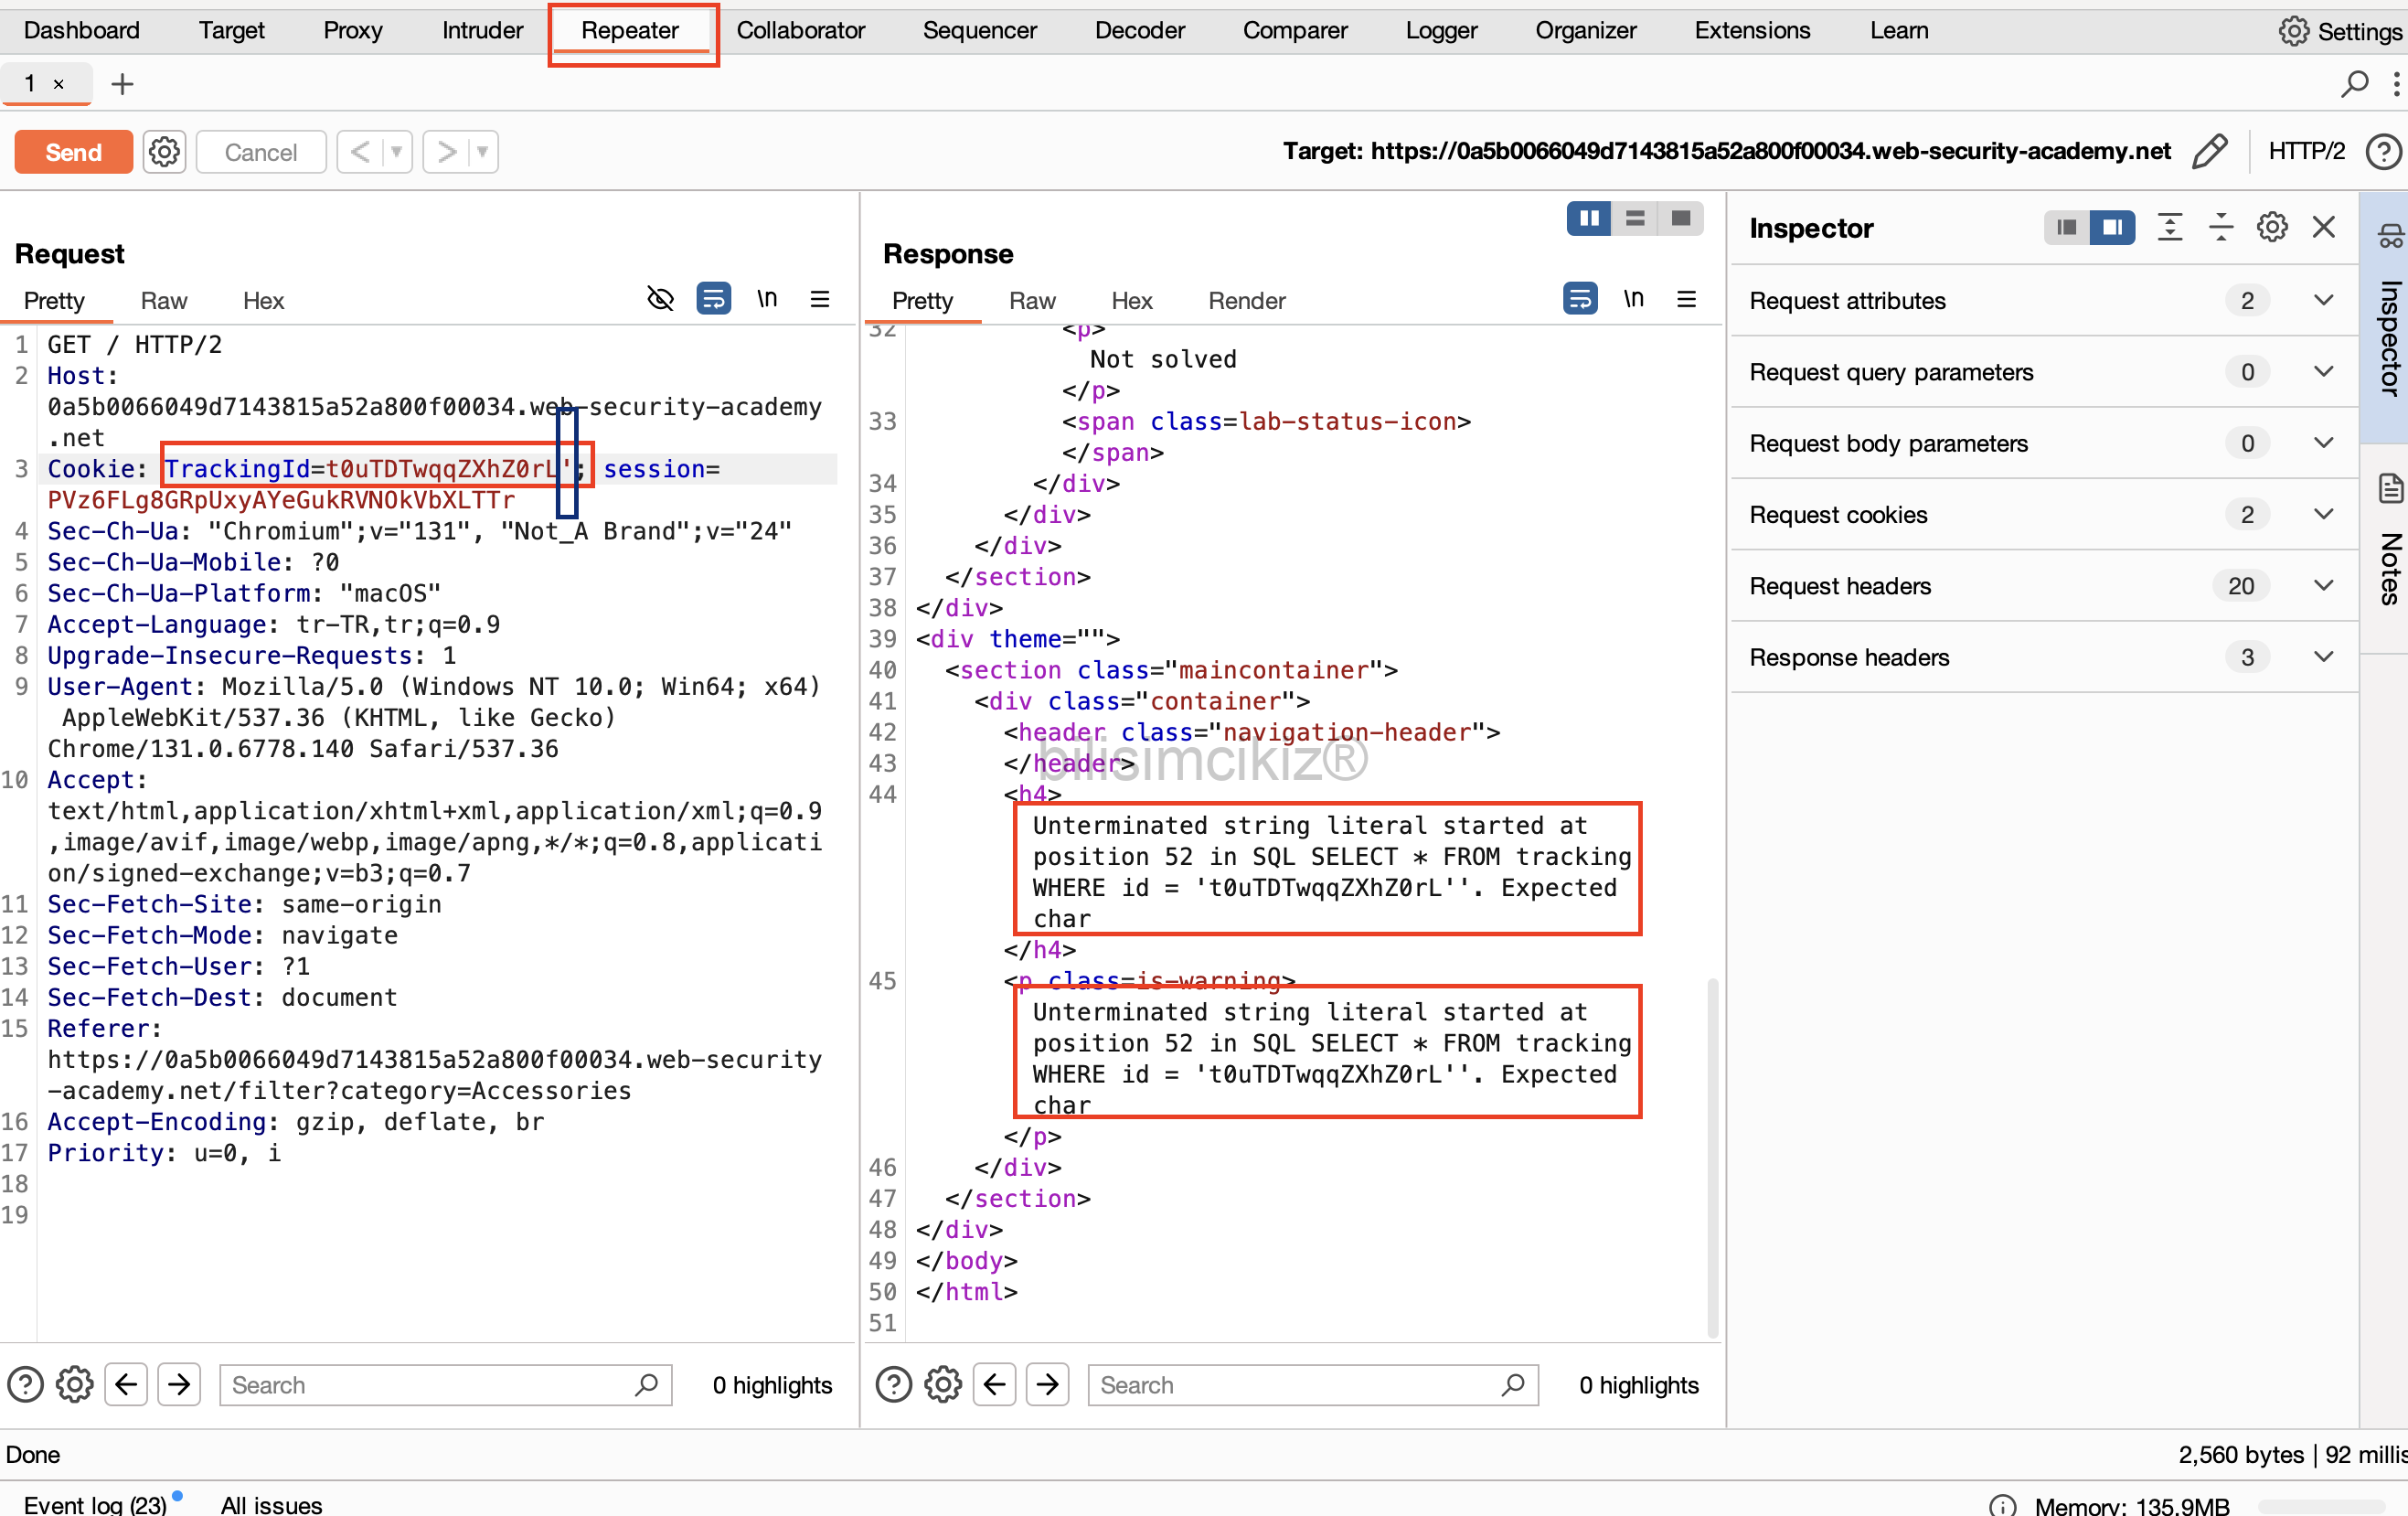
Task: Open the Intruder tab
Action: click(x=482, y=30)
